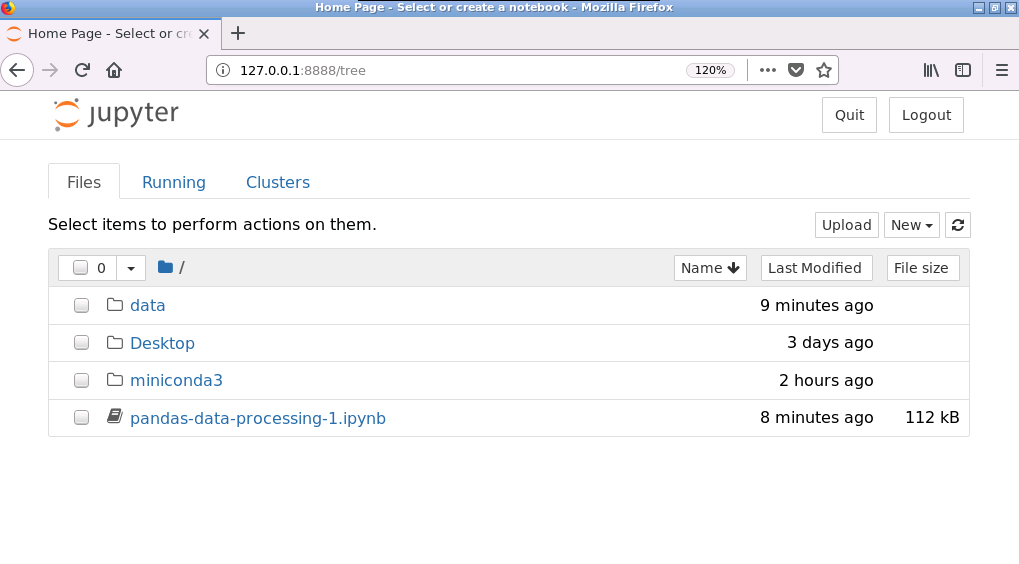This screenshot has width=1019, height=564.
Task: Reload the page in Firefox
Action: click(82, 70)
